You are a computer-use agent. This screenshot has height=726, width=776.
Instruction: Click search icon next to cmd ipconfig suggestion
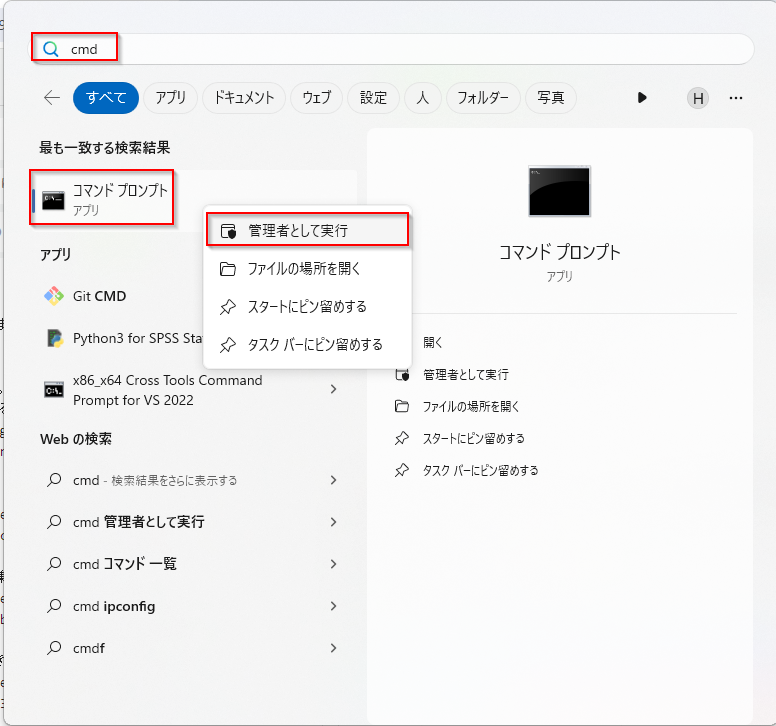[54, 606]
